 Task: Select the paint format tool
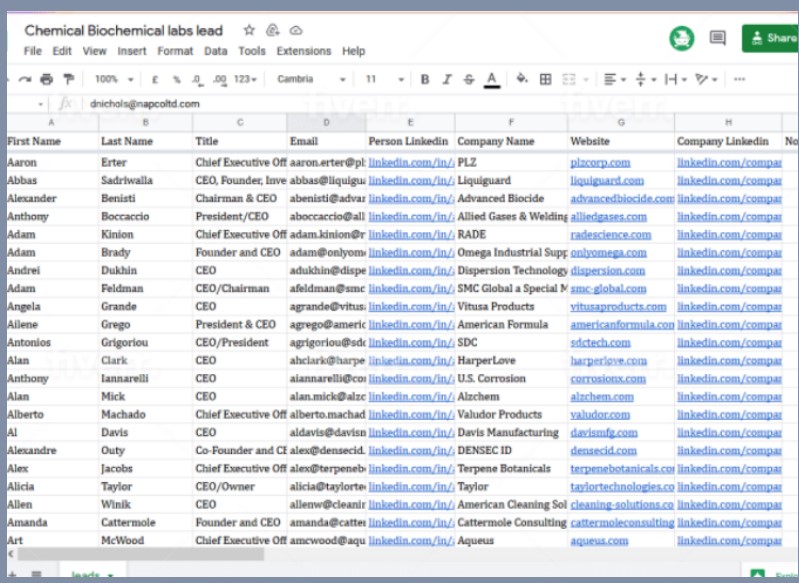[x=68, y=79]
